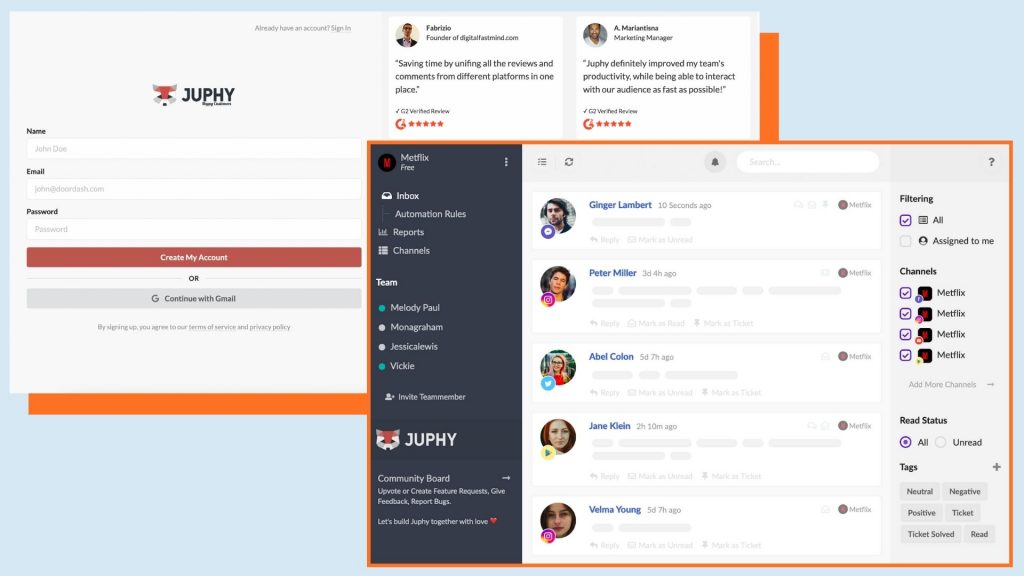Click the arrow beside Add More Channels

coord(990,385)
